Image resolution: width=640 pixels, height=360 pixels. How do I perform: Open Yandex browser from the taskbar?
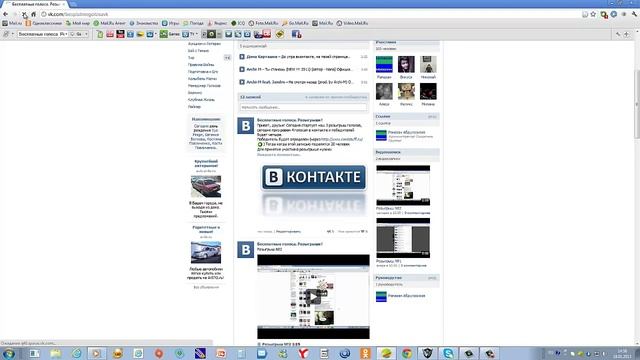tap(303, 353)
